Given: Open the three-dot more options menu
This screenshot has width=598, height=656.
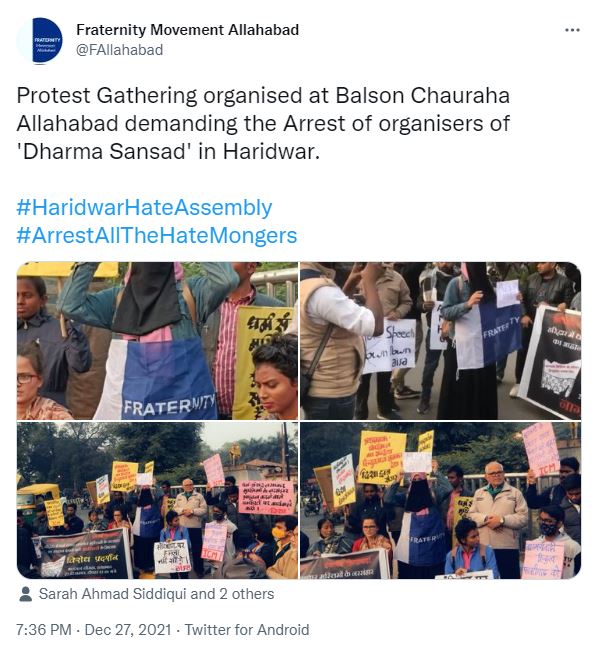Looking at the screenshot, I should pyautogui.click(x=572, y=30).
